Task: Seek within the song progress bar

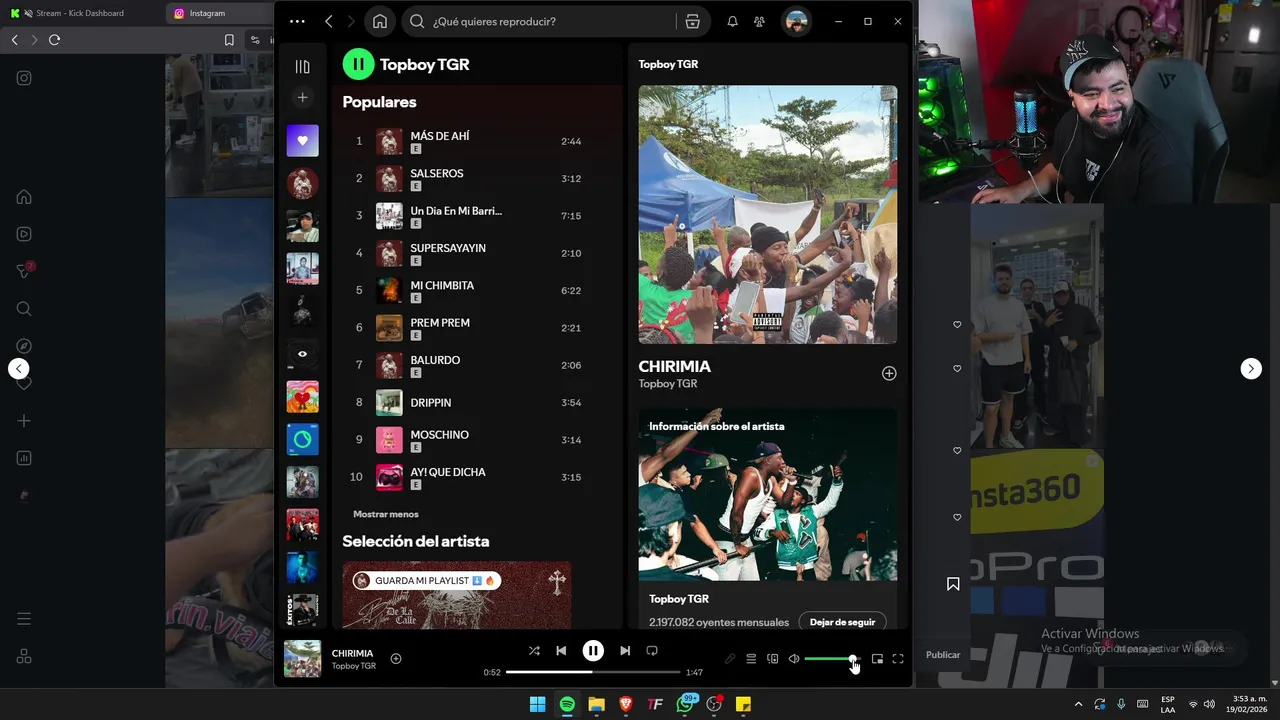Action: tap(593, 672)
